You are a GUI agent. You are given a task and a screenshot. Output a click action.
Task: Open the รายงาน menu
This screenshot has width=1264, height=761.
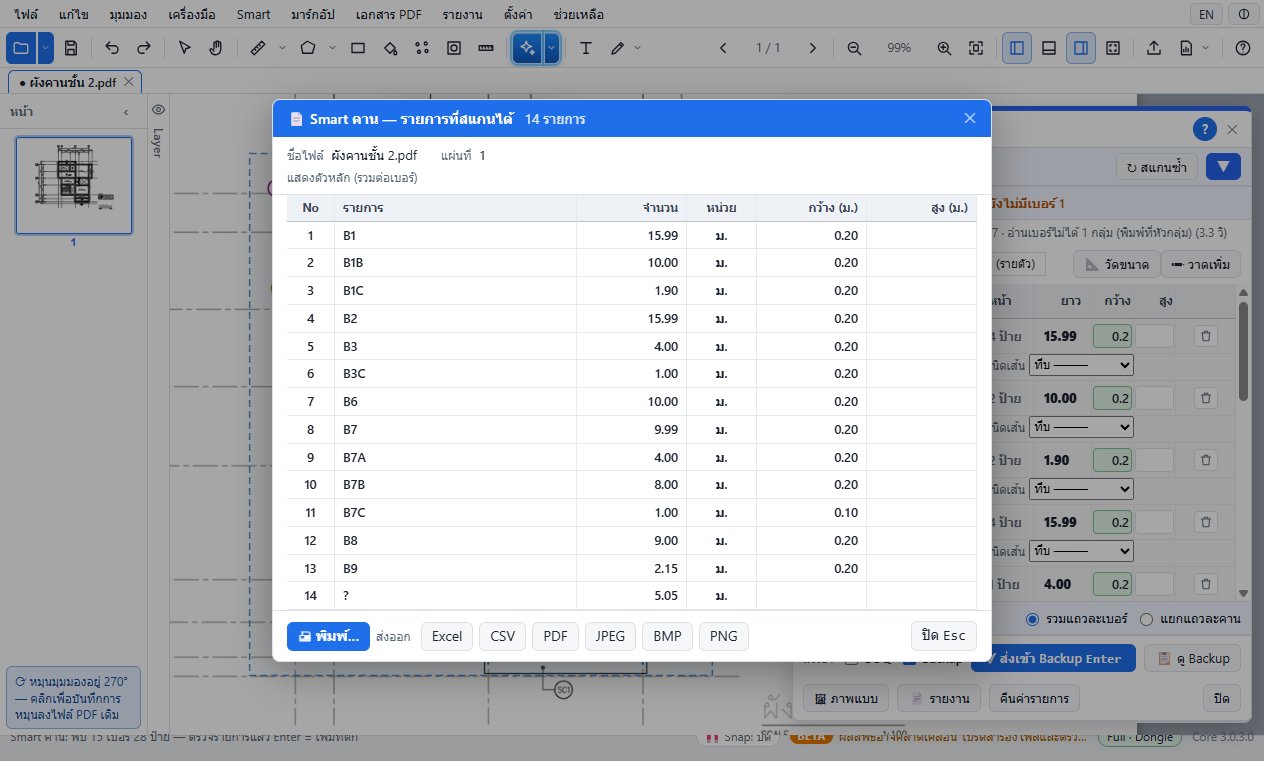pos(462,15)
